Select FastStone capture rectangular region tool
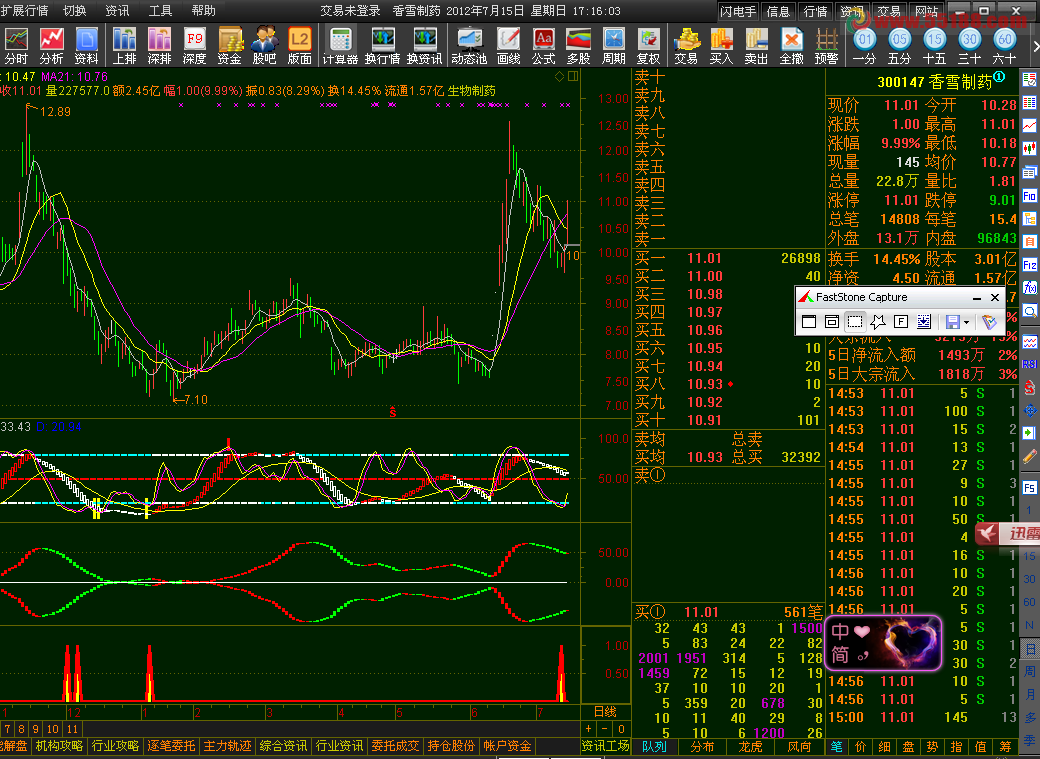The height and width of the screenshot is (759, 1040). 855,322
